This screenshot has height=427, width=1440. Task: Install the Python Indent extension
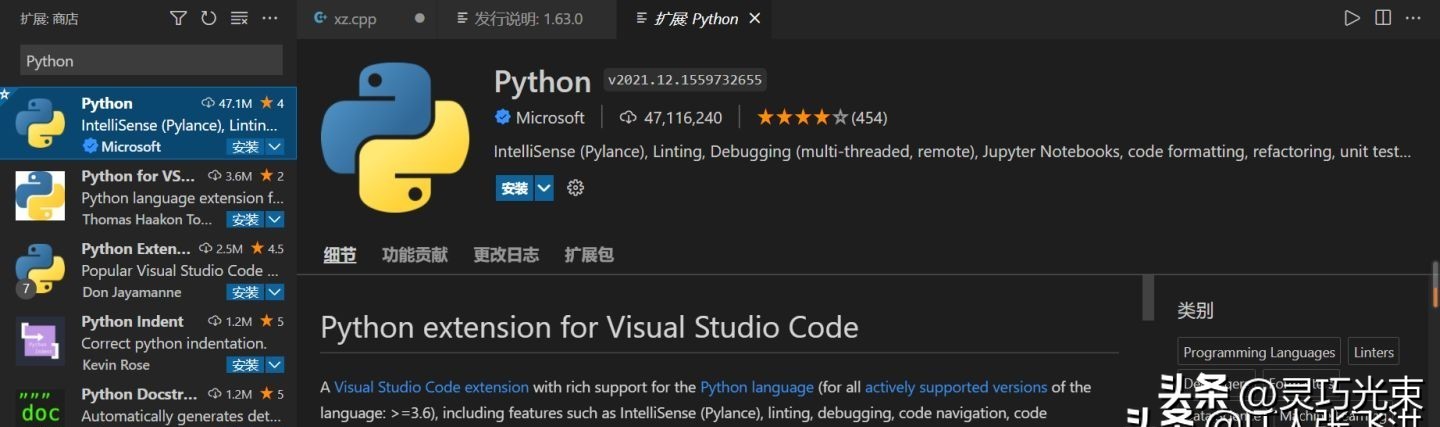pyautogui.click(x=245, y=365)
